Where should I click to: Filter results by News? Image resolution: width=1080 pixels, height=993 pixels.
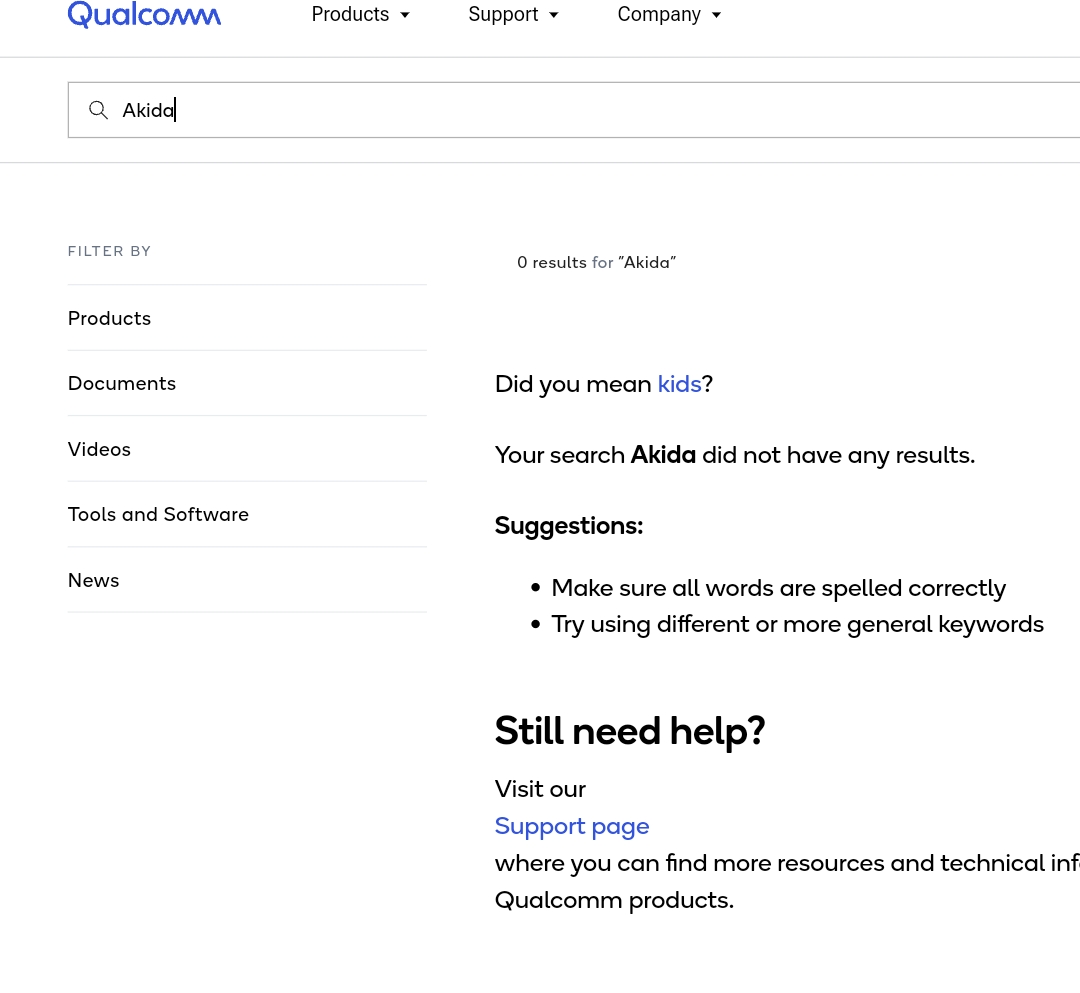point(247,580)
